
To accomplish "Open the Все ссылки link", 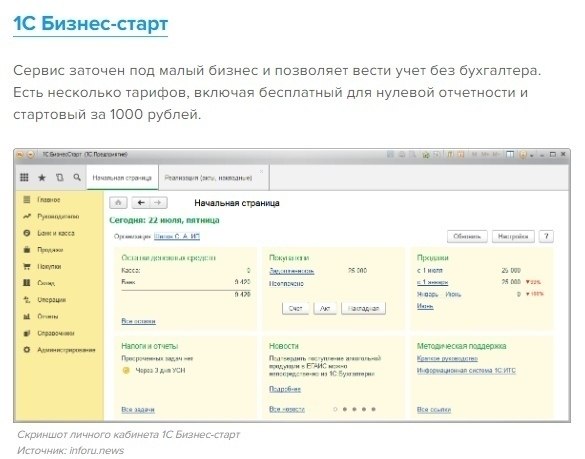I will tap(434, 409).
